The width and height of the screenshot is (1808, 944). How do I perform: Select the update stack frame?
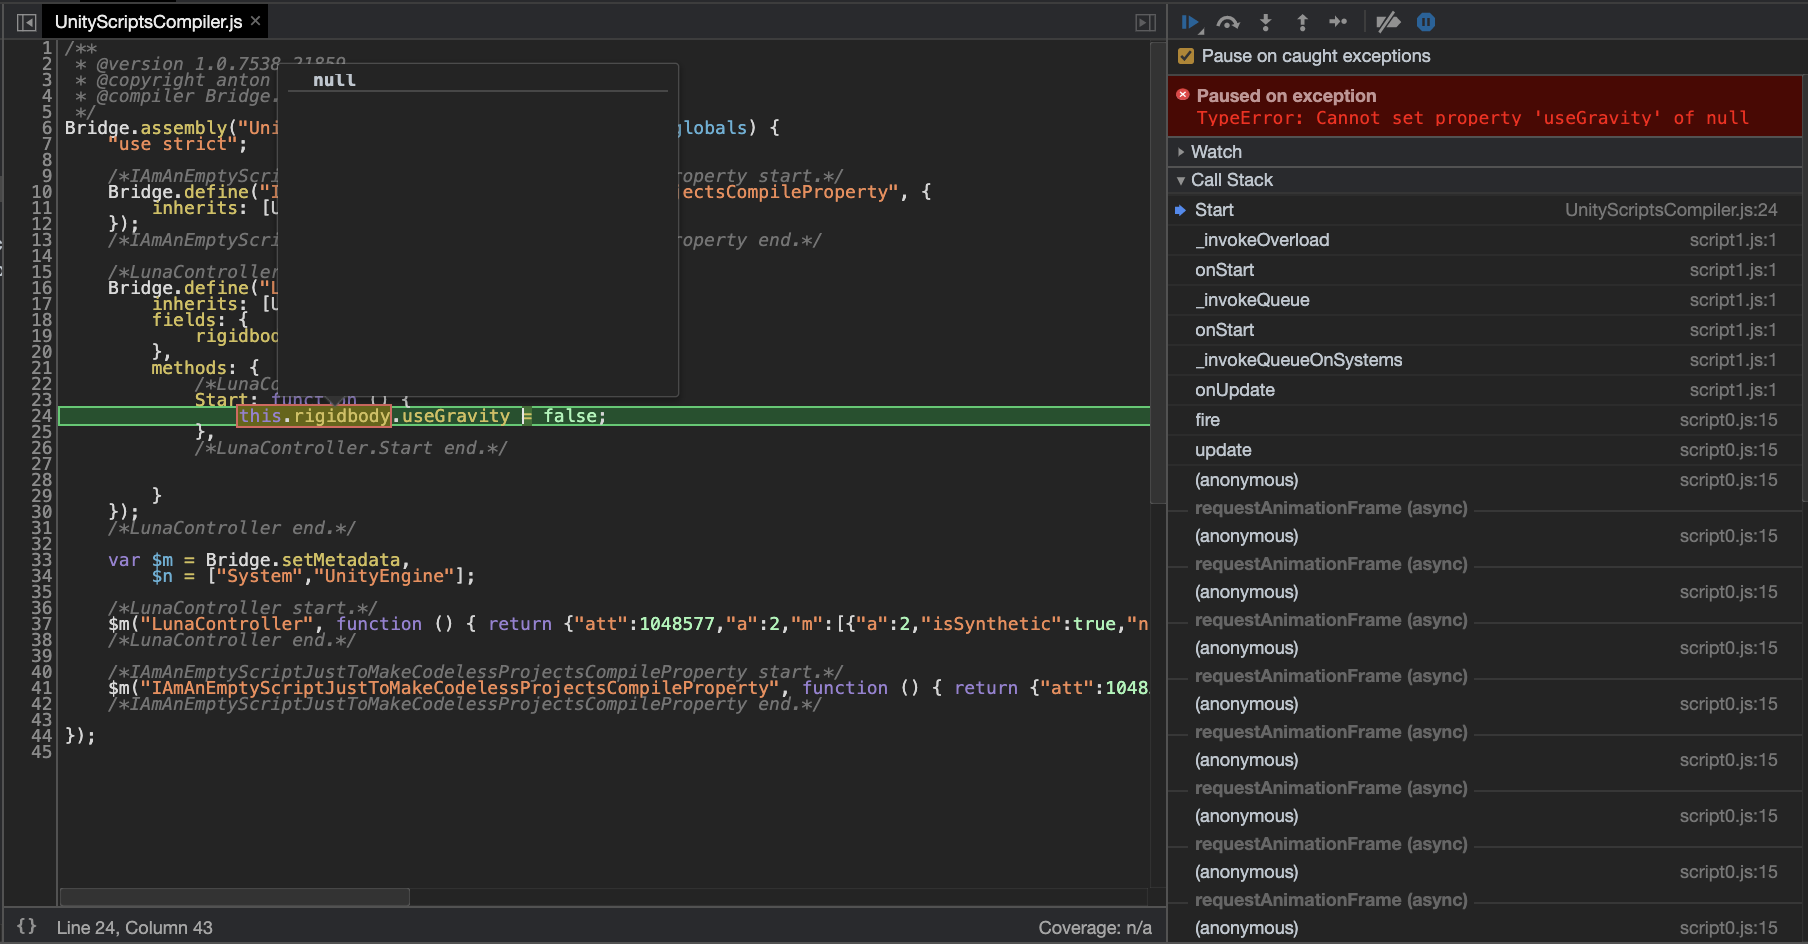pos(1485,450)
